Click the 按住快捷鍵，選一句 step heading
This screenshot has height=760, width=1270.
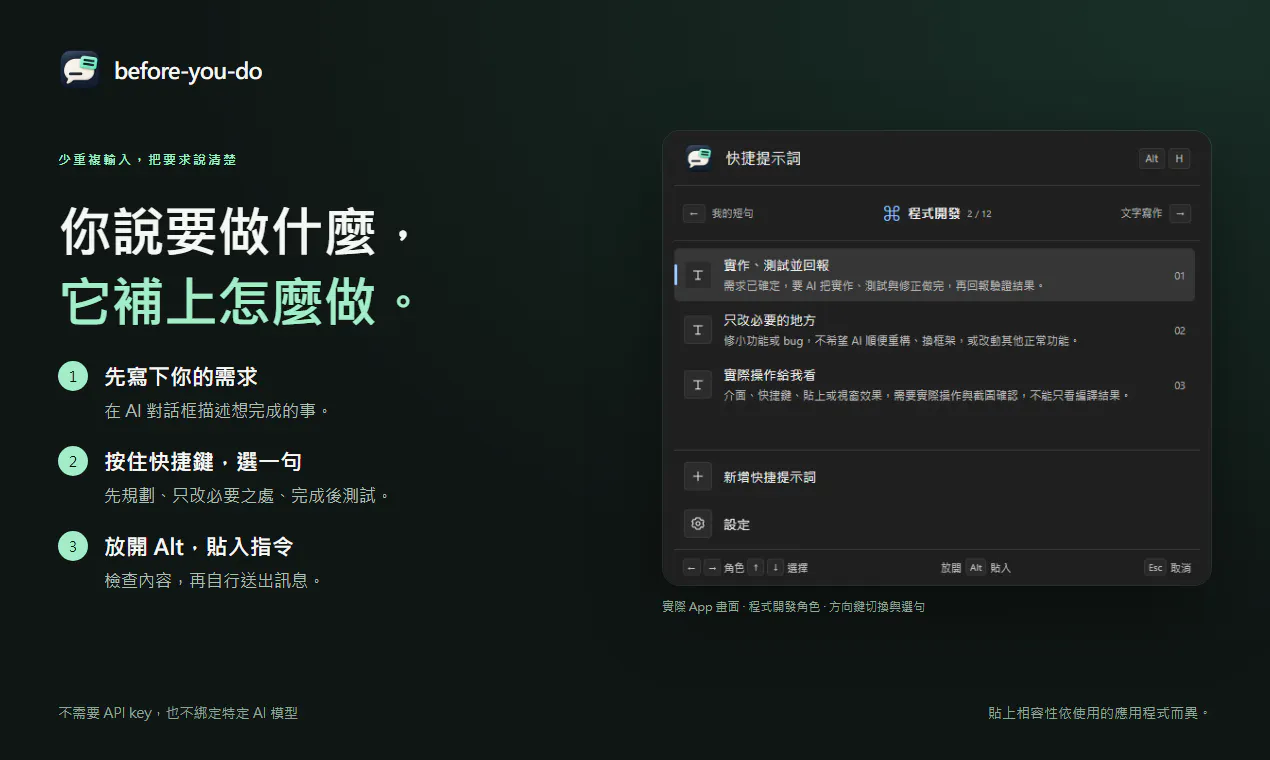tap(203, 462)
